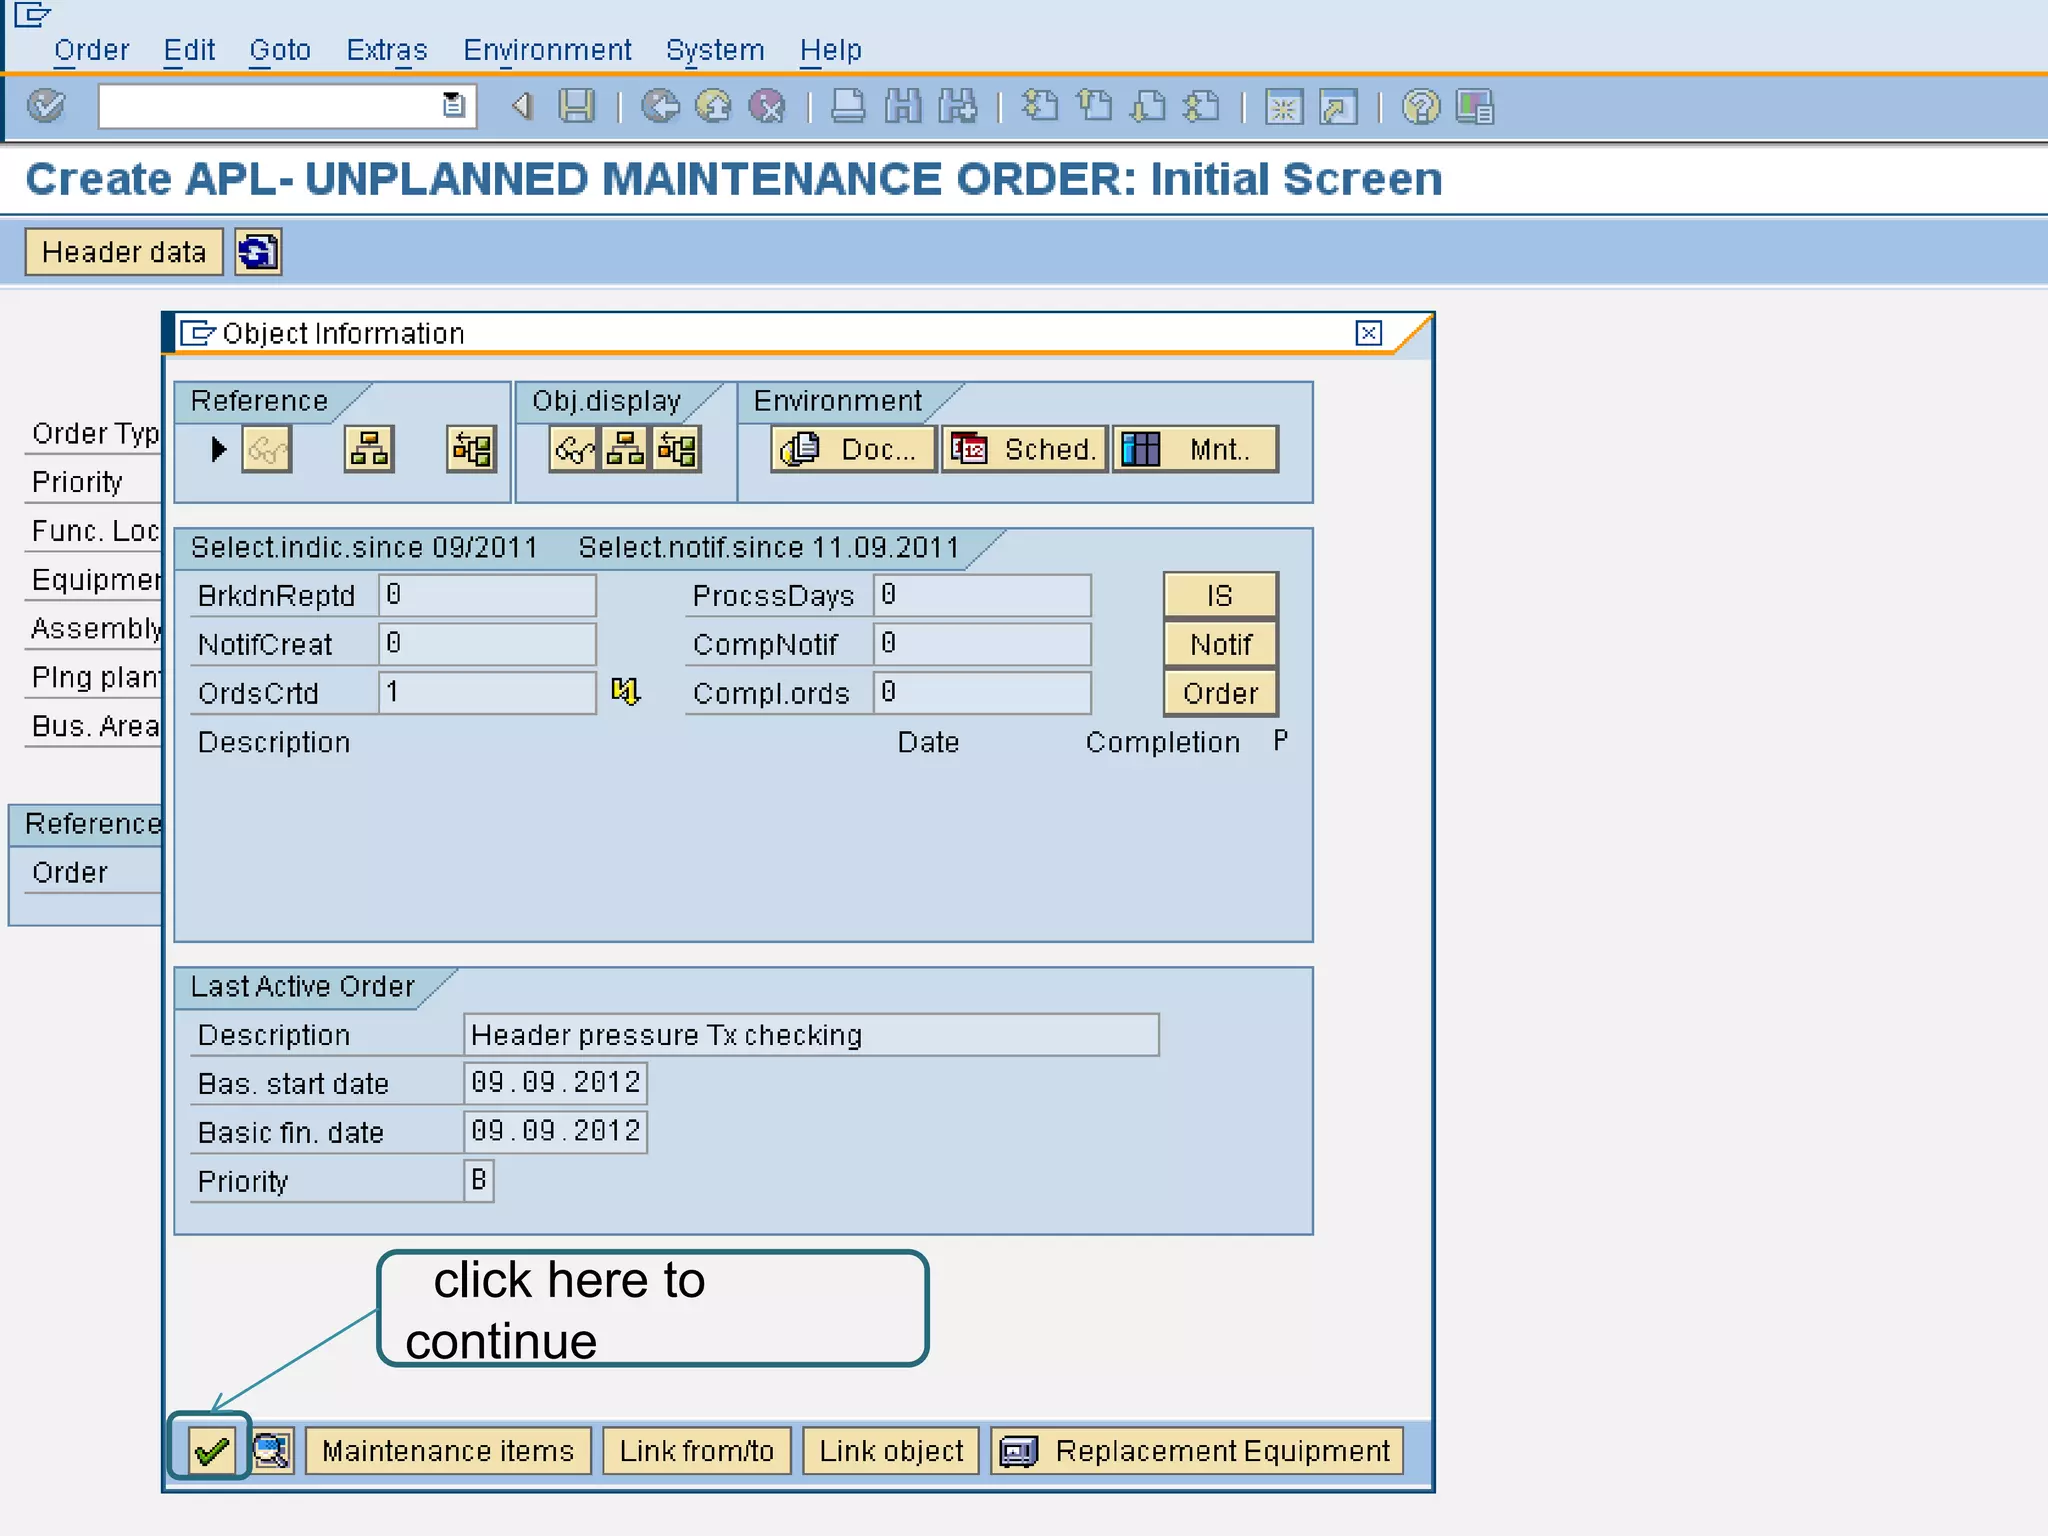Click the yellow Help question mark icon
2048x1536 pixels.
(1420, 106)
